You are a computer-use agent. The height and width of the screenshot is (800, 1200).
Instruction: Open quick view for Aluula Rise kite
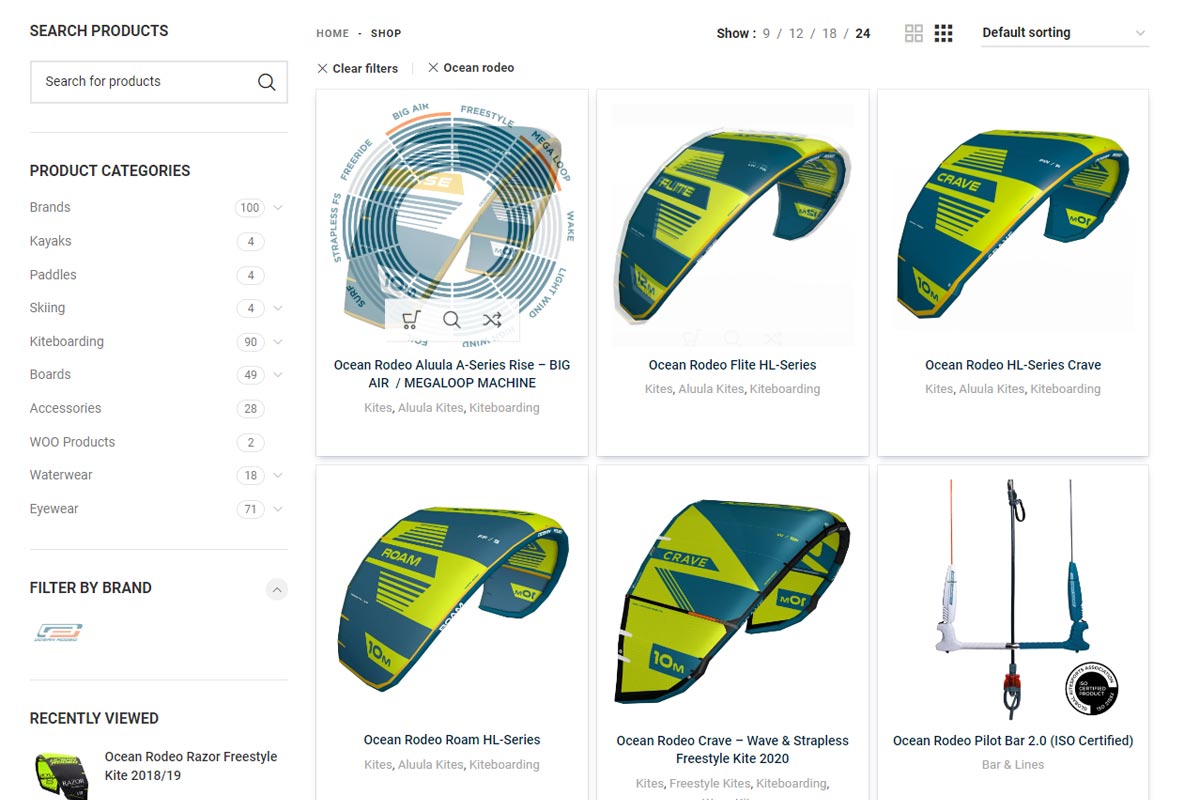(452, 320)
